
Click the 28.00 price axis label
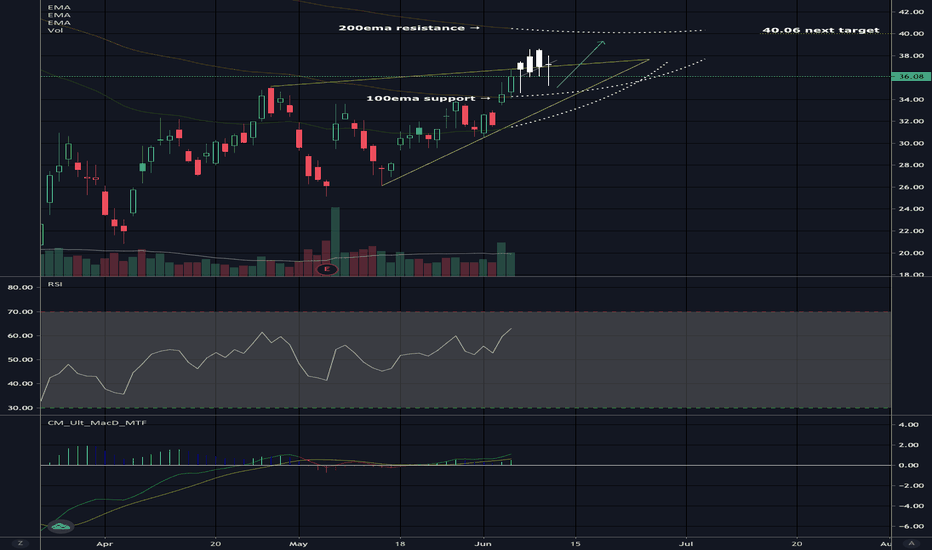click(x=911, y=165)
